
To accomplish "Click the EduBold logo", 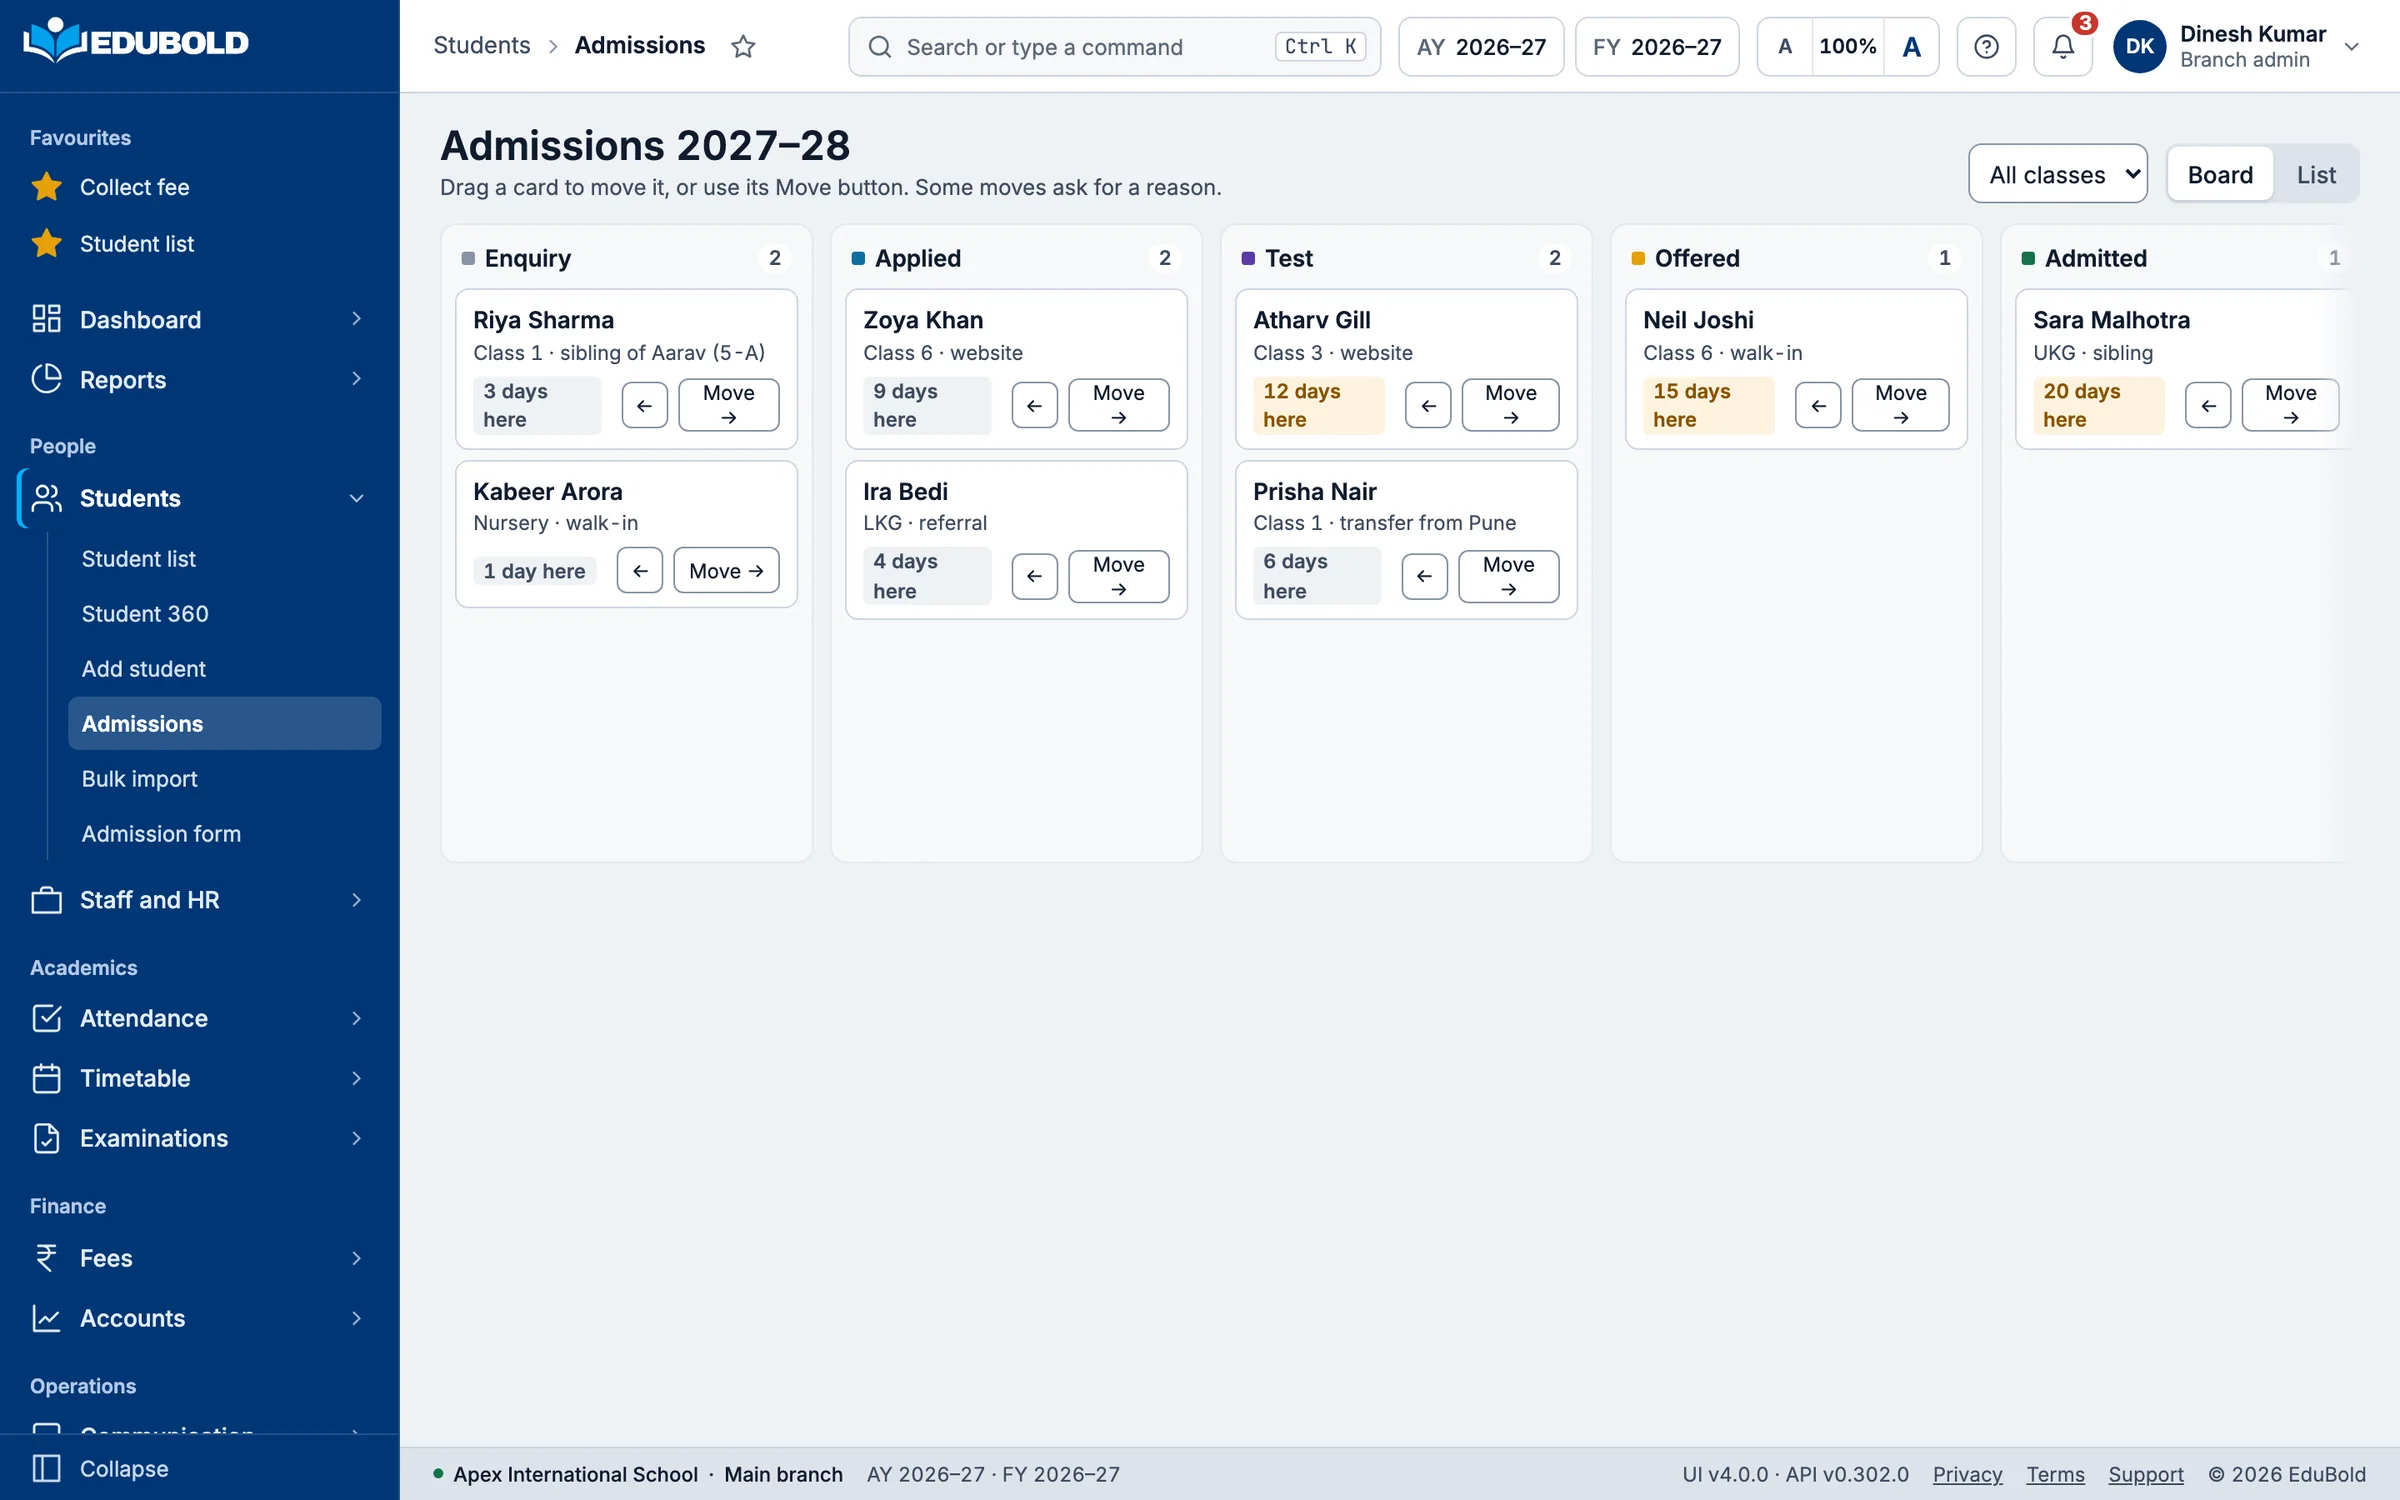I will 136,42.
